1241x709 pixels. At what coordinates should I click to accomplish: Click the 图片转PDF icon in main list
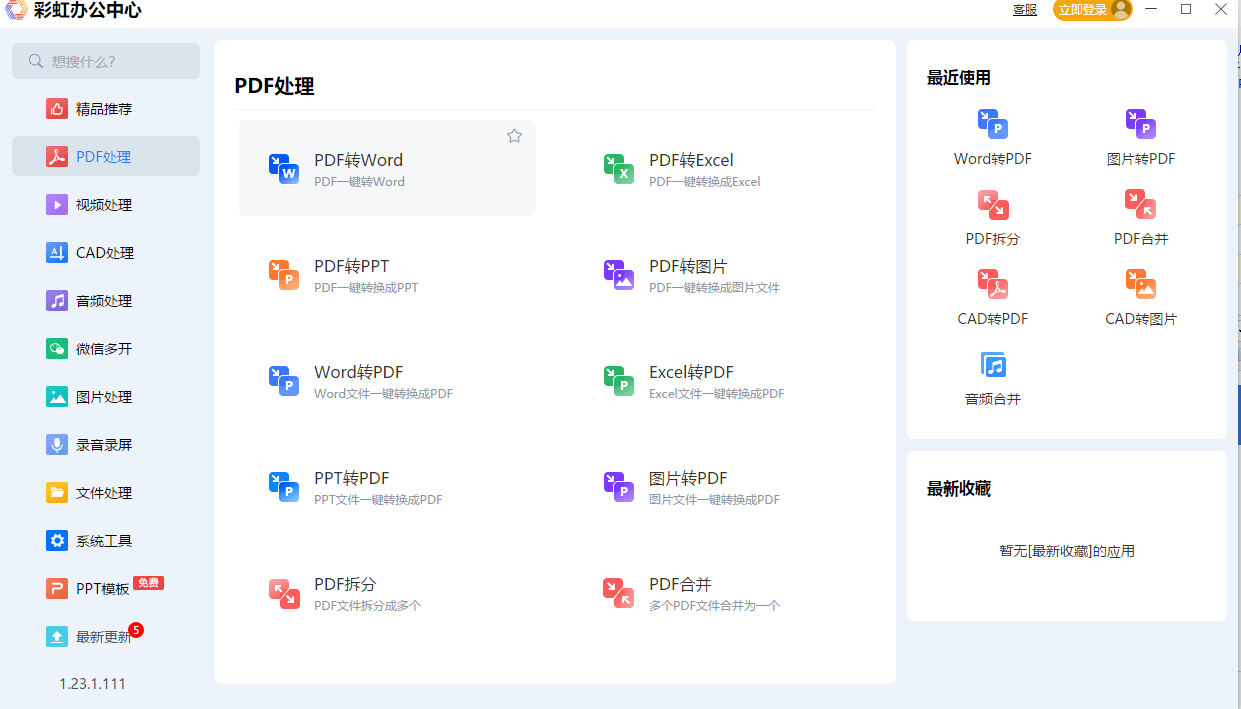[x=619, y=487]
